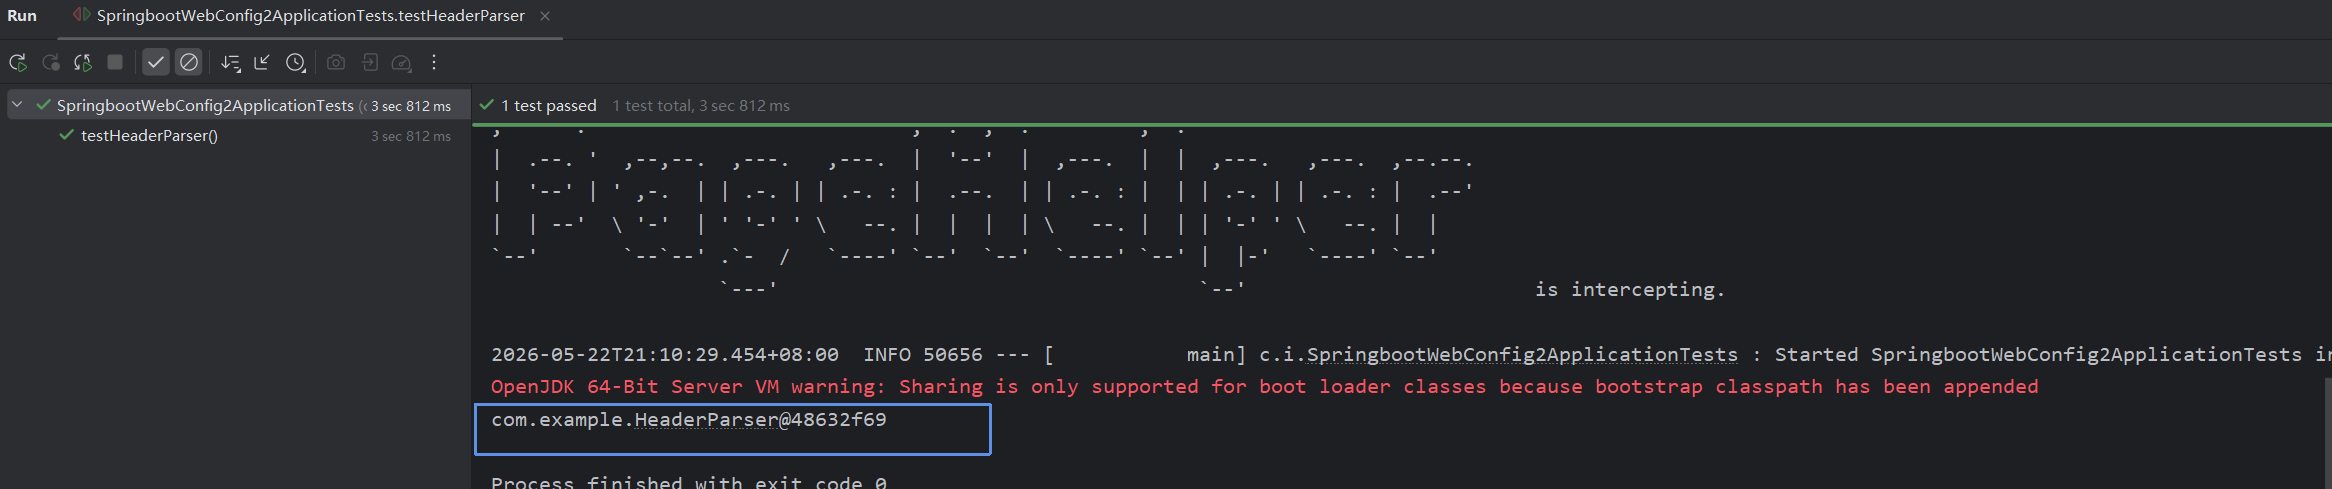Open the Sort By dropdown
This screenshot has width=2332, height=489.
click(x=230, y=63)
